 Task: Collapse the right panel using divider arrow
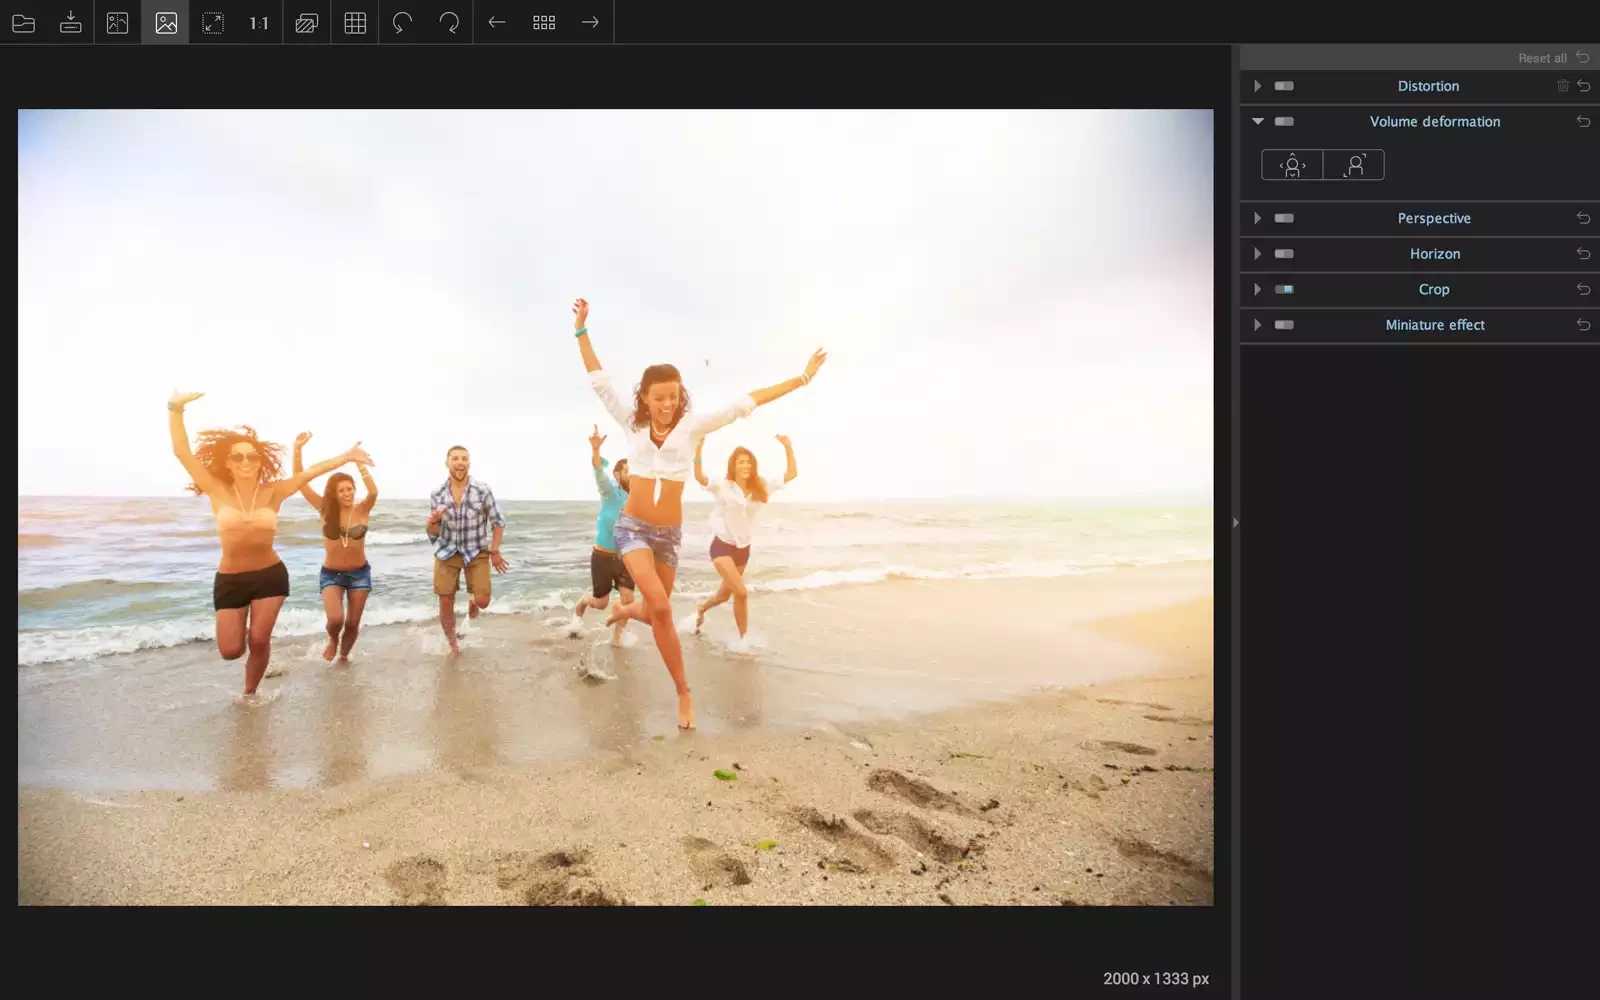(x=1236, y=522)
